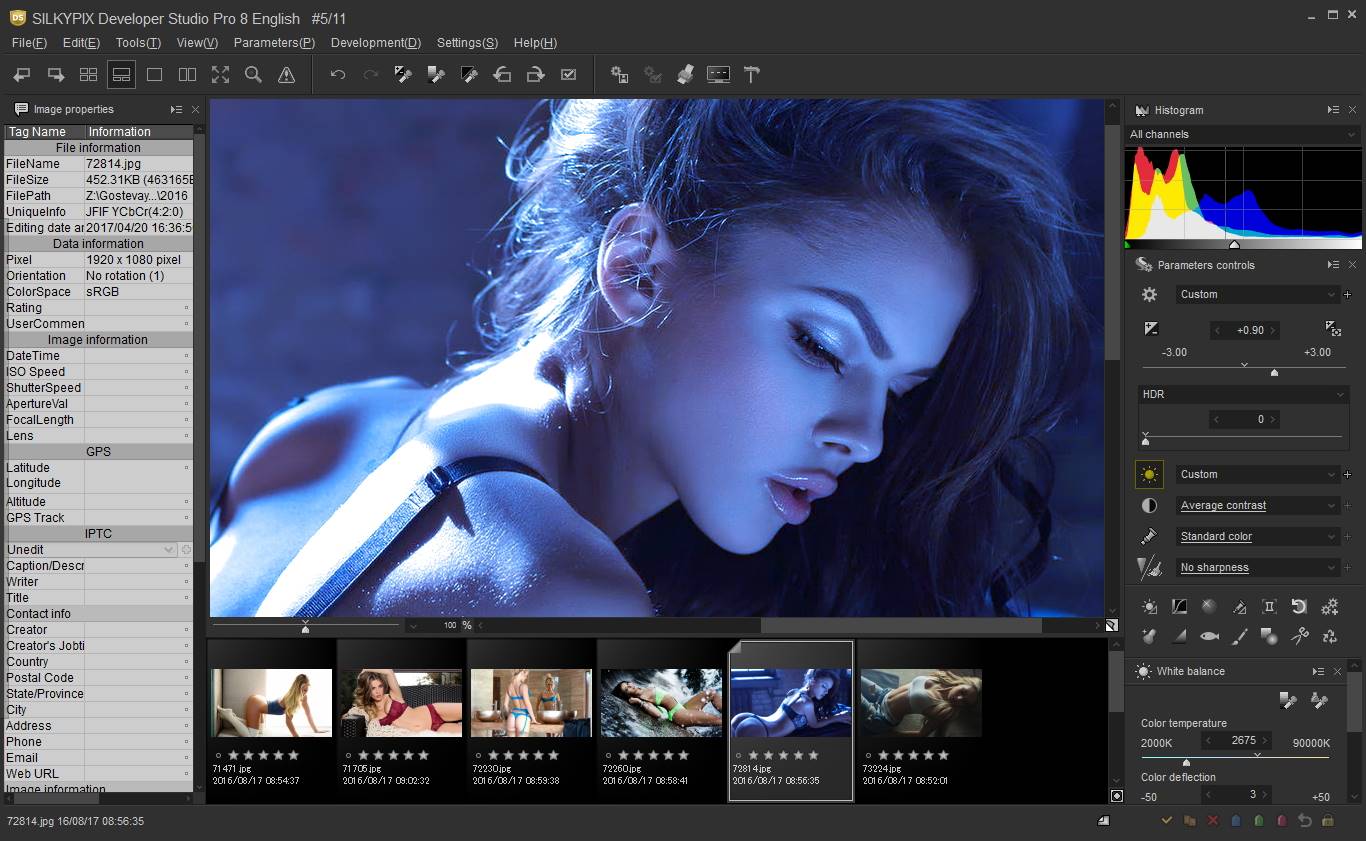
Task: Click the undo arrow in the toolbar
Action: pos(338,75)
